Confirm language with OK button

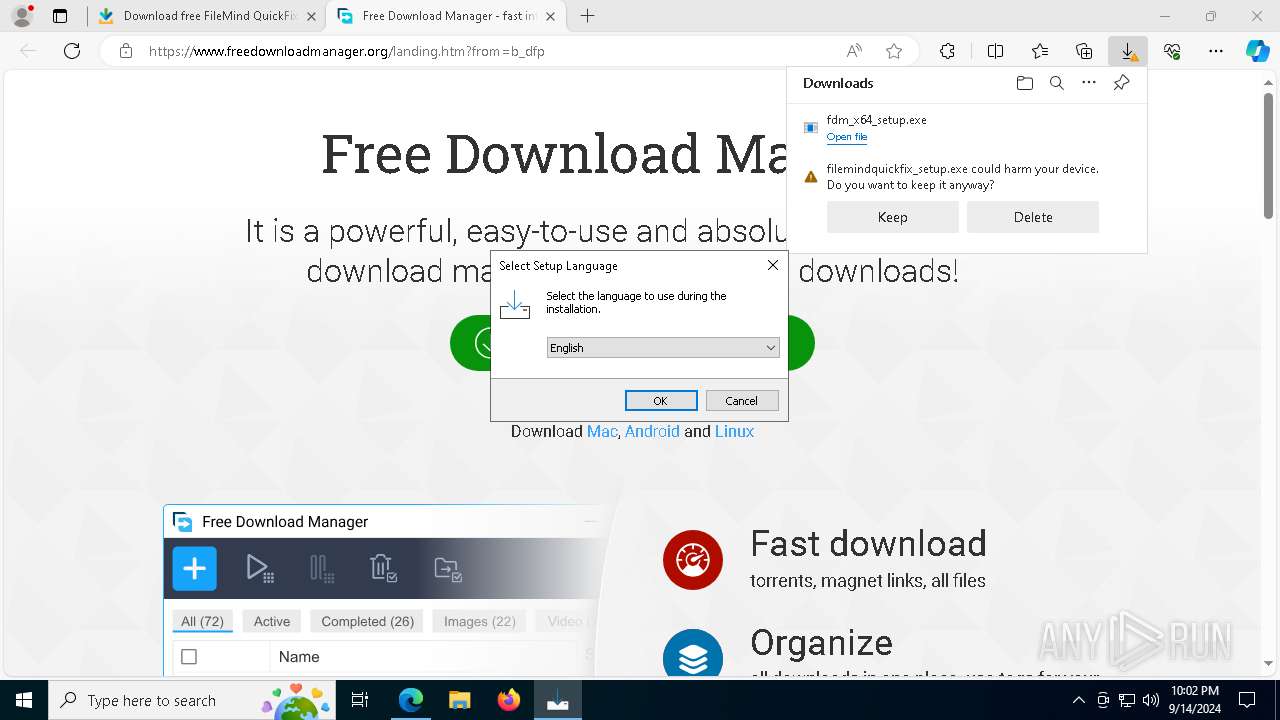point(661,401)
